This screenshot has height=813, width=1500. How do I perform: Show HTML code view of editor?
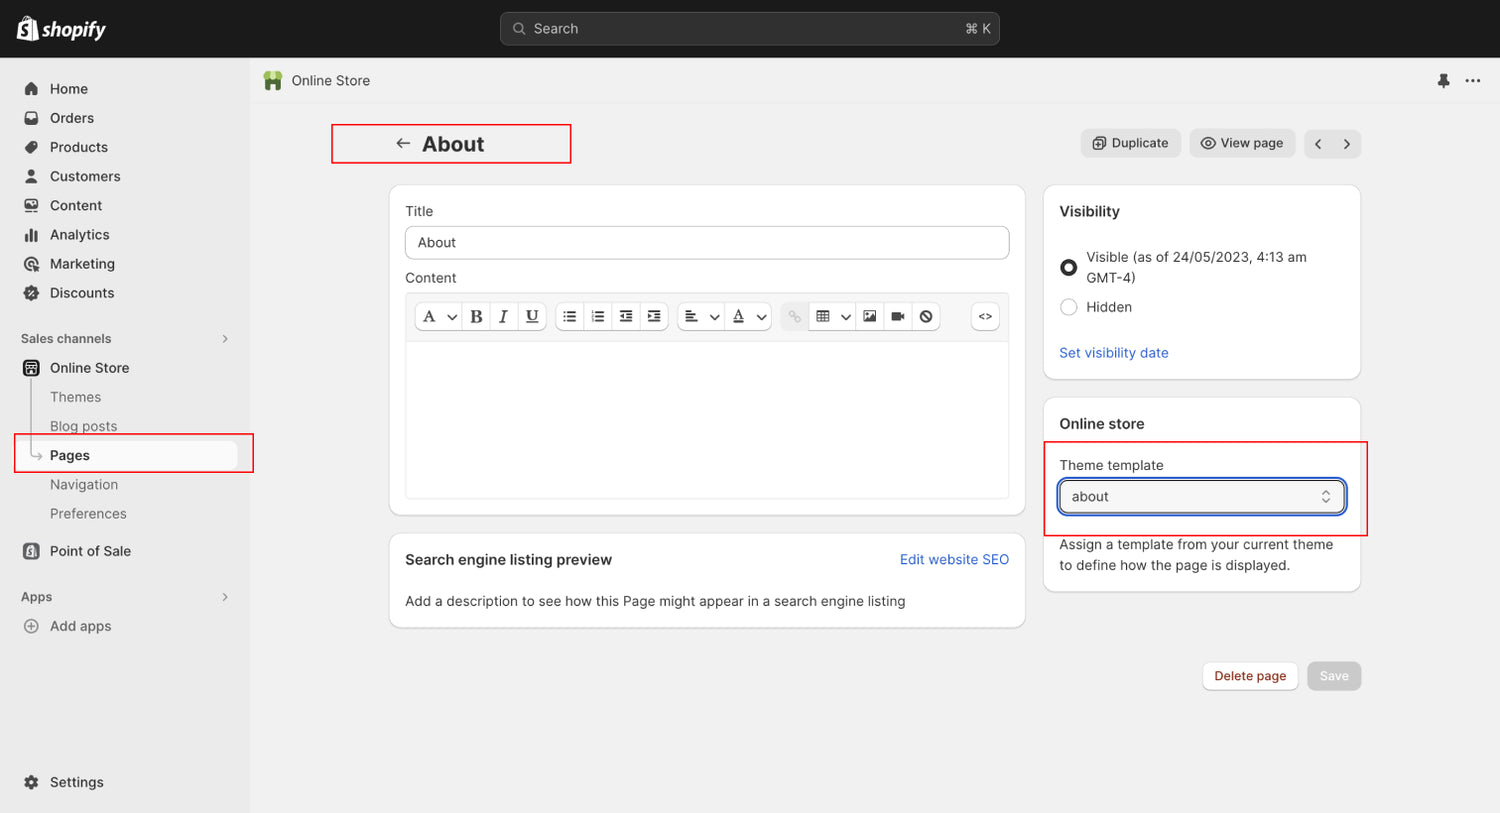coord(985,317)
